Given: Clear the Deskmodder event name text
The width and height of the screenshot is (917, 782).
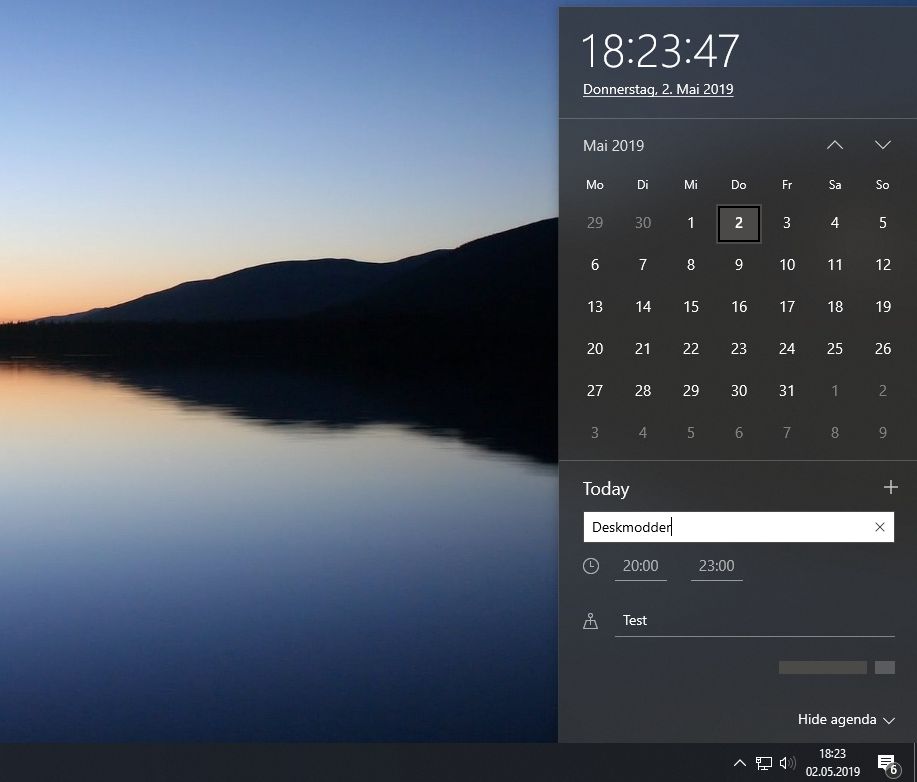Looking at the screenshot, I should (x=879, y=527).
